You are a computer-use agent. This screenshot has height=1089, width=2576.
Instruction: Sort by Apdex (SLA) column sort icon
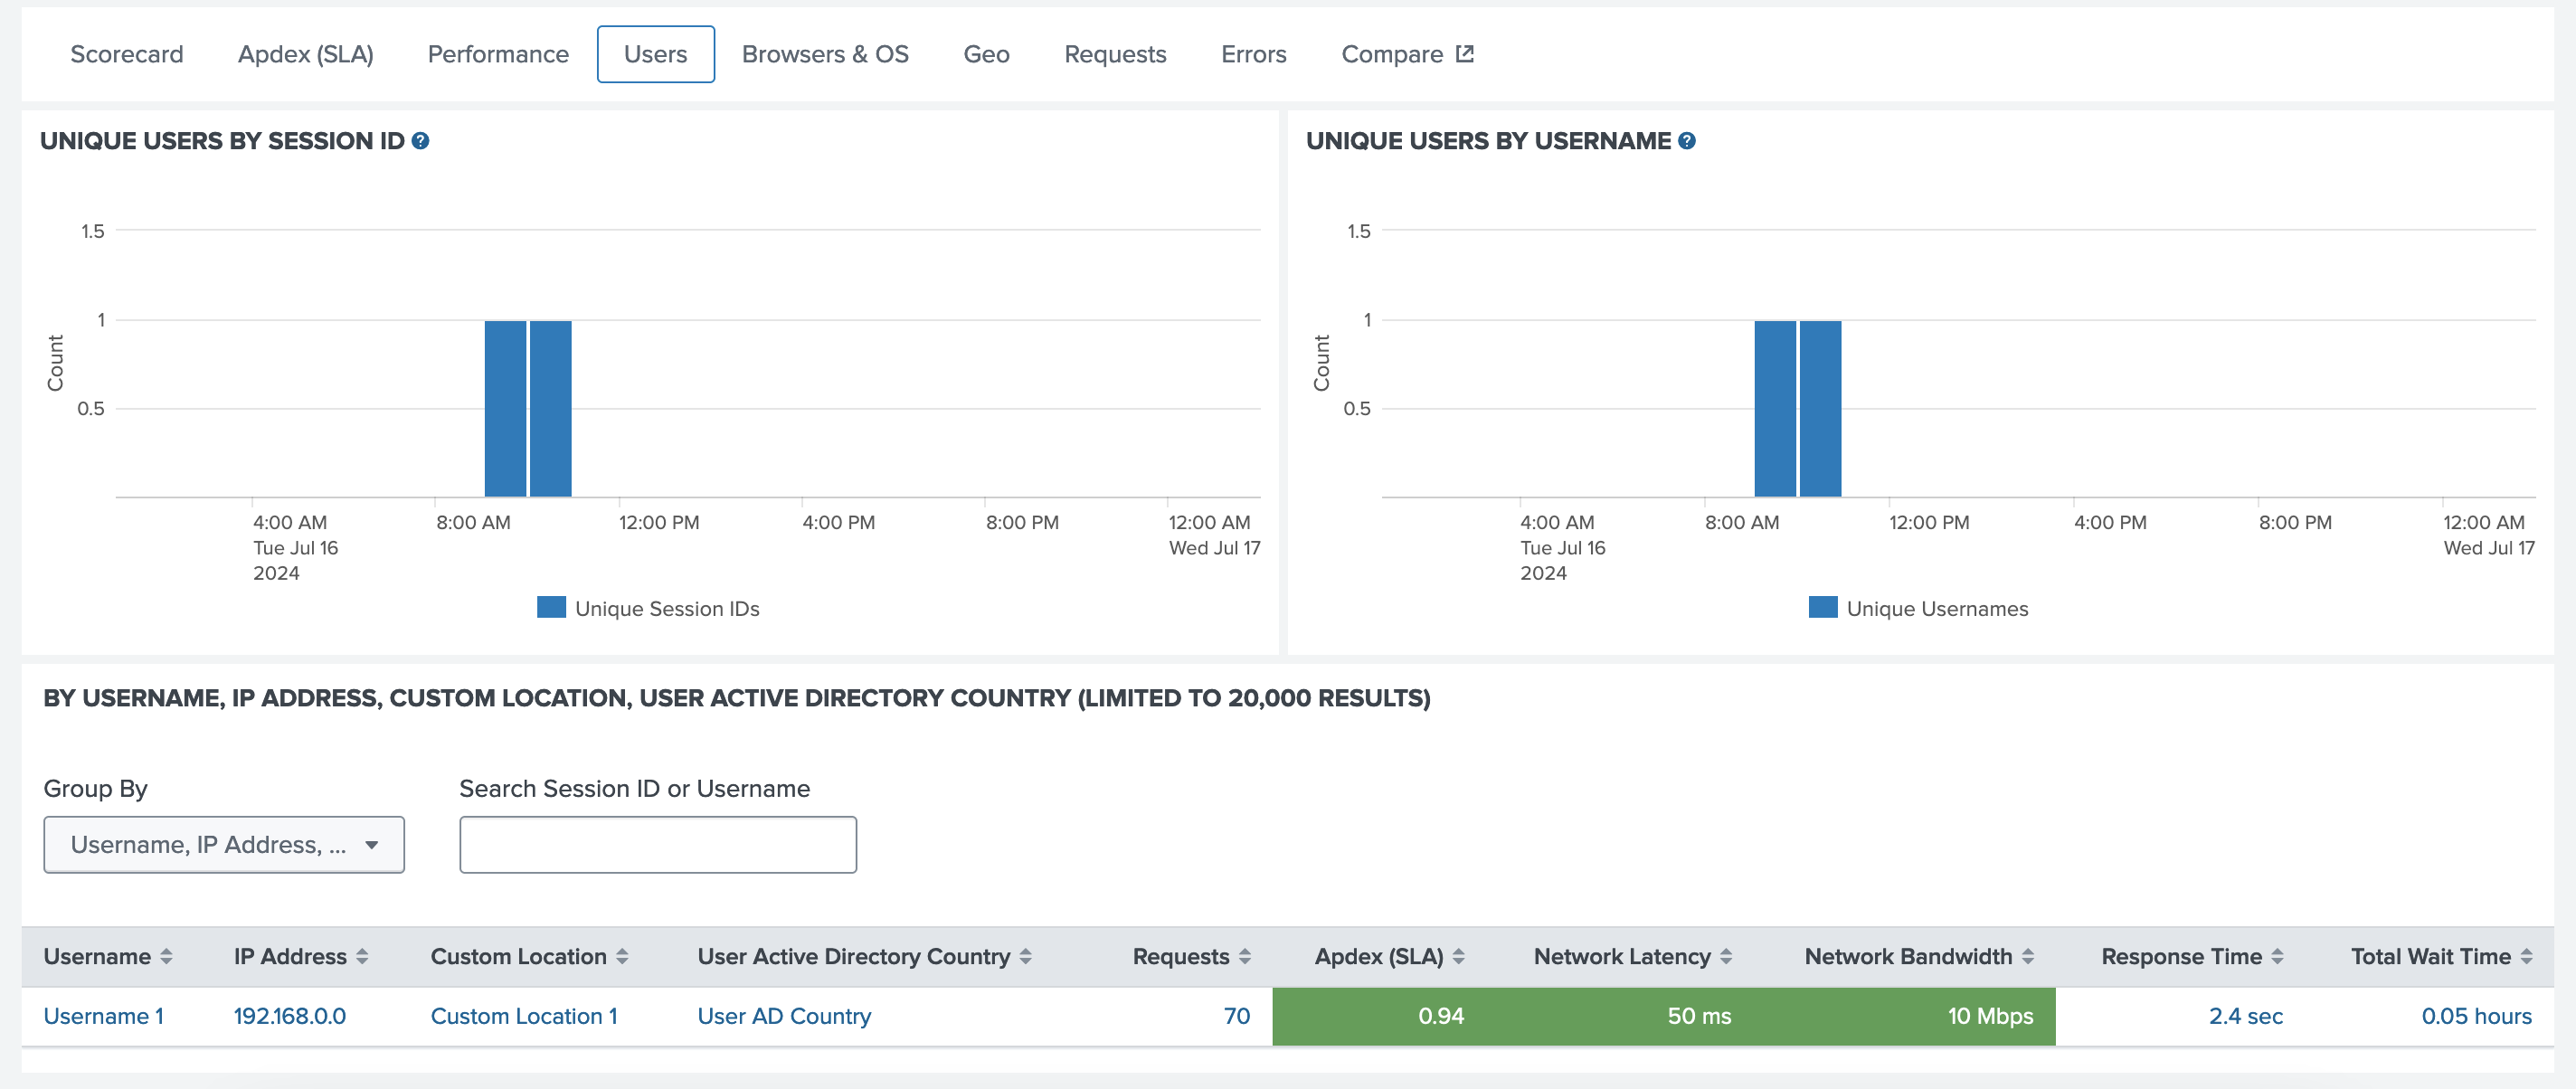tap(1458, 956)
